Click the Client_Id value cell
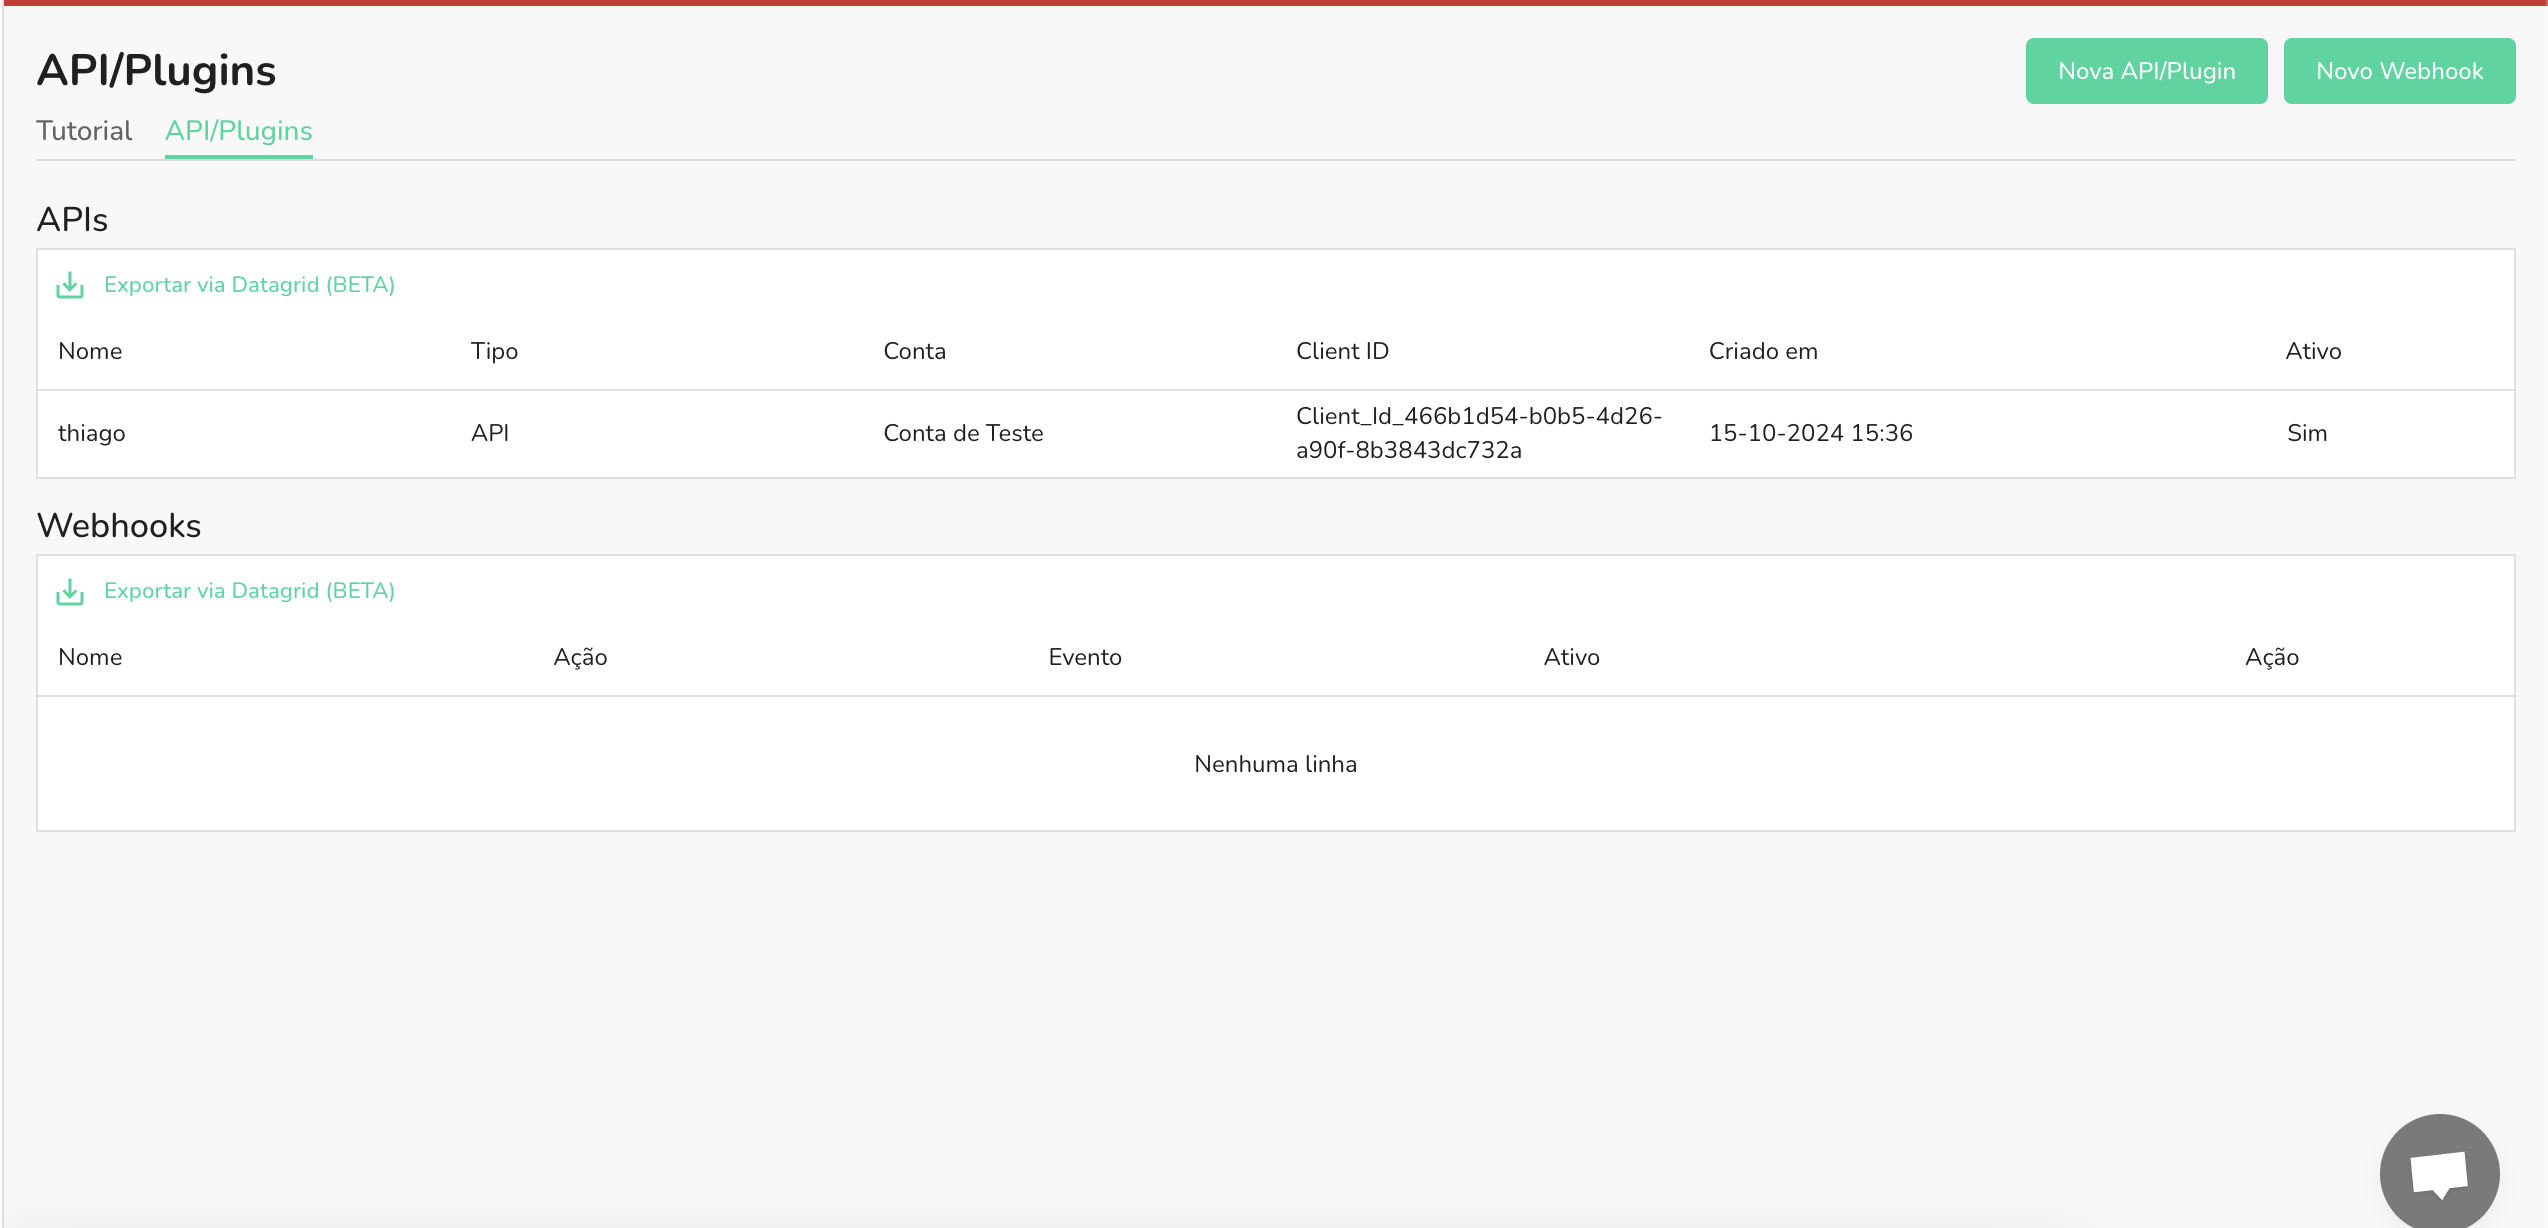 (x=1478, y=433)
